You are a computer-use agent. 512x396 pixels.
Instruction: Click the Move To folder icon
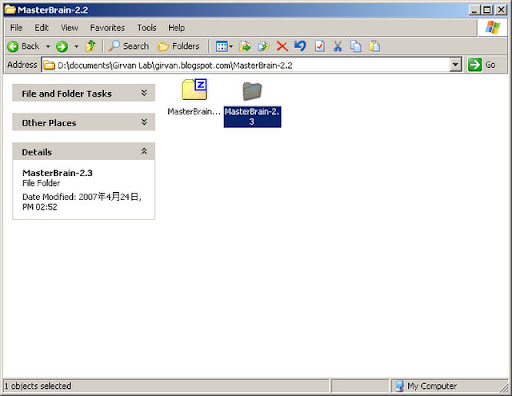pyautogui.click(x=245, y=46)
